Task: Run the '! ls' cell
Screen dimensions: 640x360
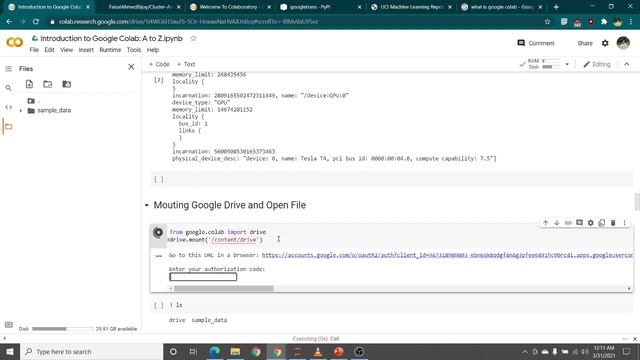Action: click(x=159, y=305)
